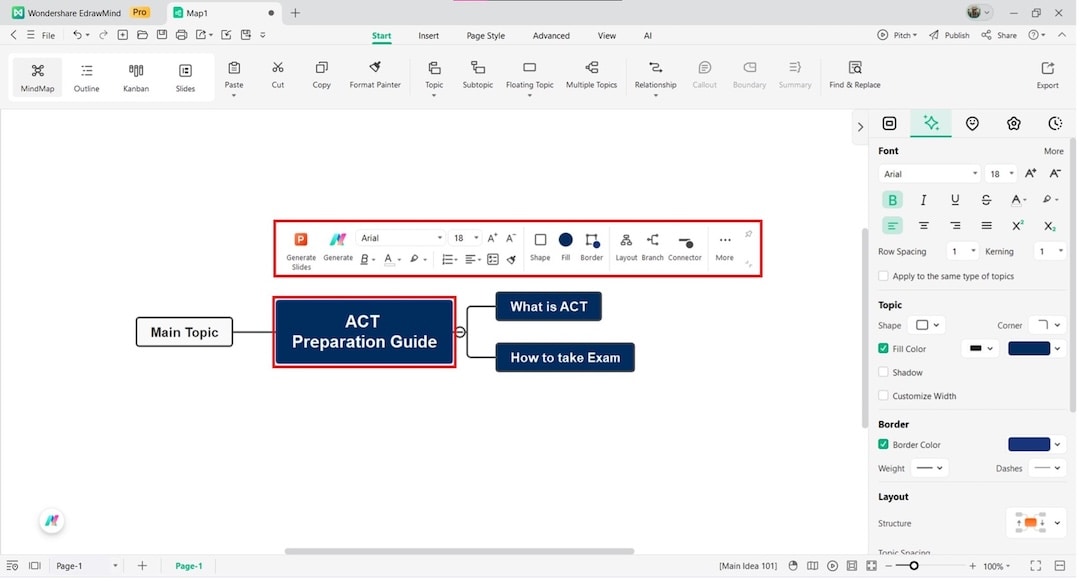Image resolution: width=1080 pixels, height=581 pixels.
Task: Open the Corner style dropdown
Action: pyautogui.click(x=1048, y=325)
